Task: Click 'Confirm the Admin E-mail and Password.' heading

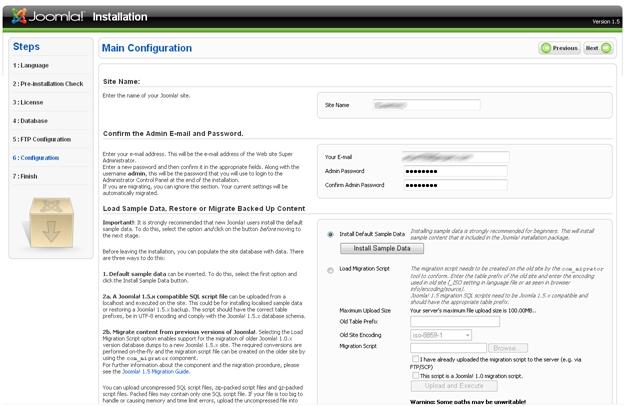Action: (173, 133)
